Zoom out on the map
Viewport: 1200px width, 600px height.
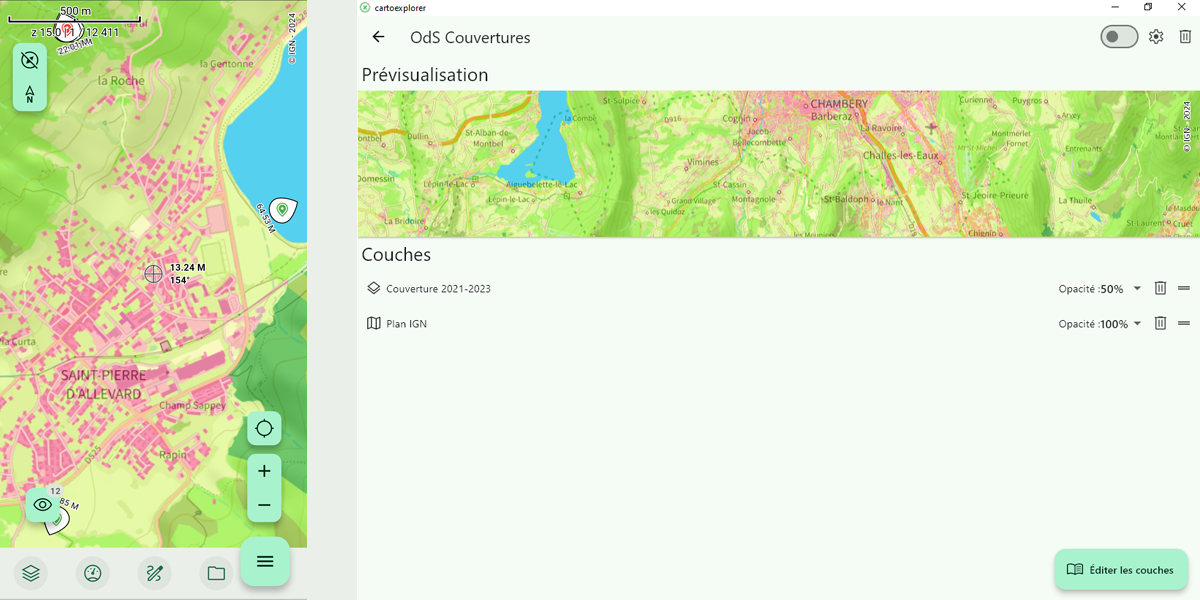point(264,505)
